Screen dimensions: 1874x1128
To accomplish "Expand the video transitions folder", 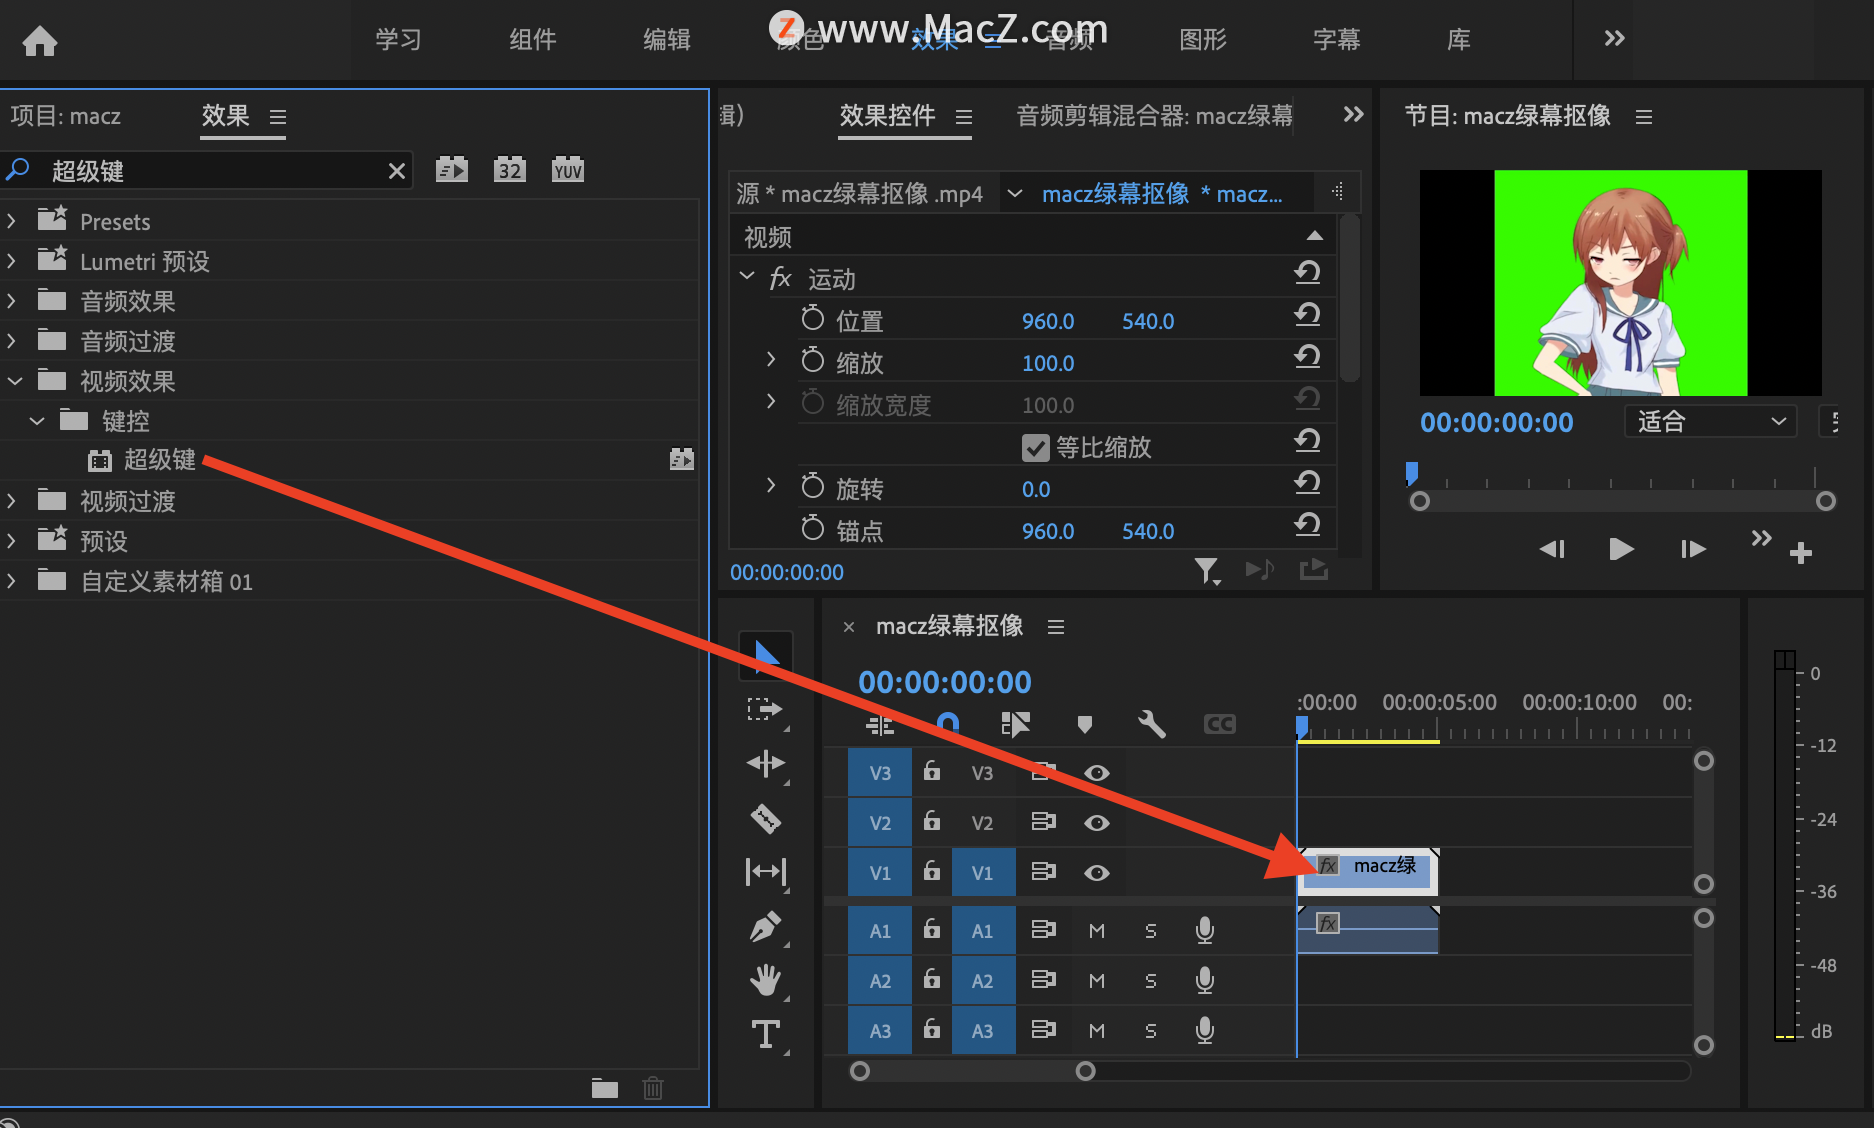I will point(11,501).
